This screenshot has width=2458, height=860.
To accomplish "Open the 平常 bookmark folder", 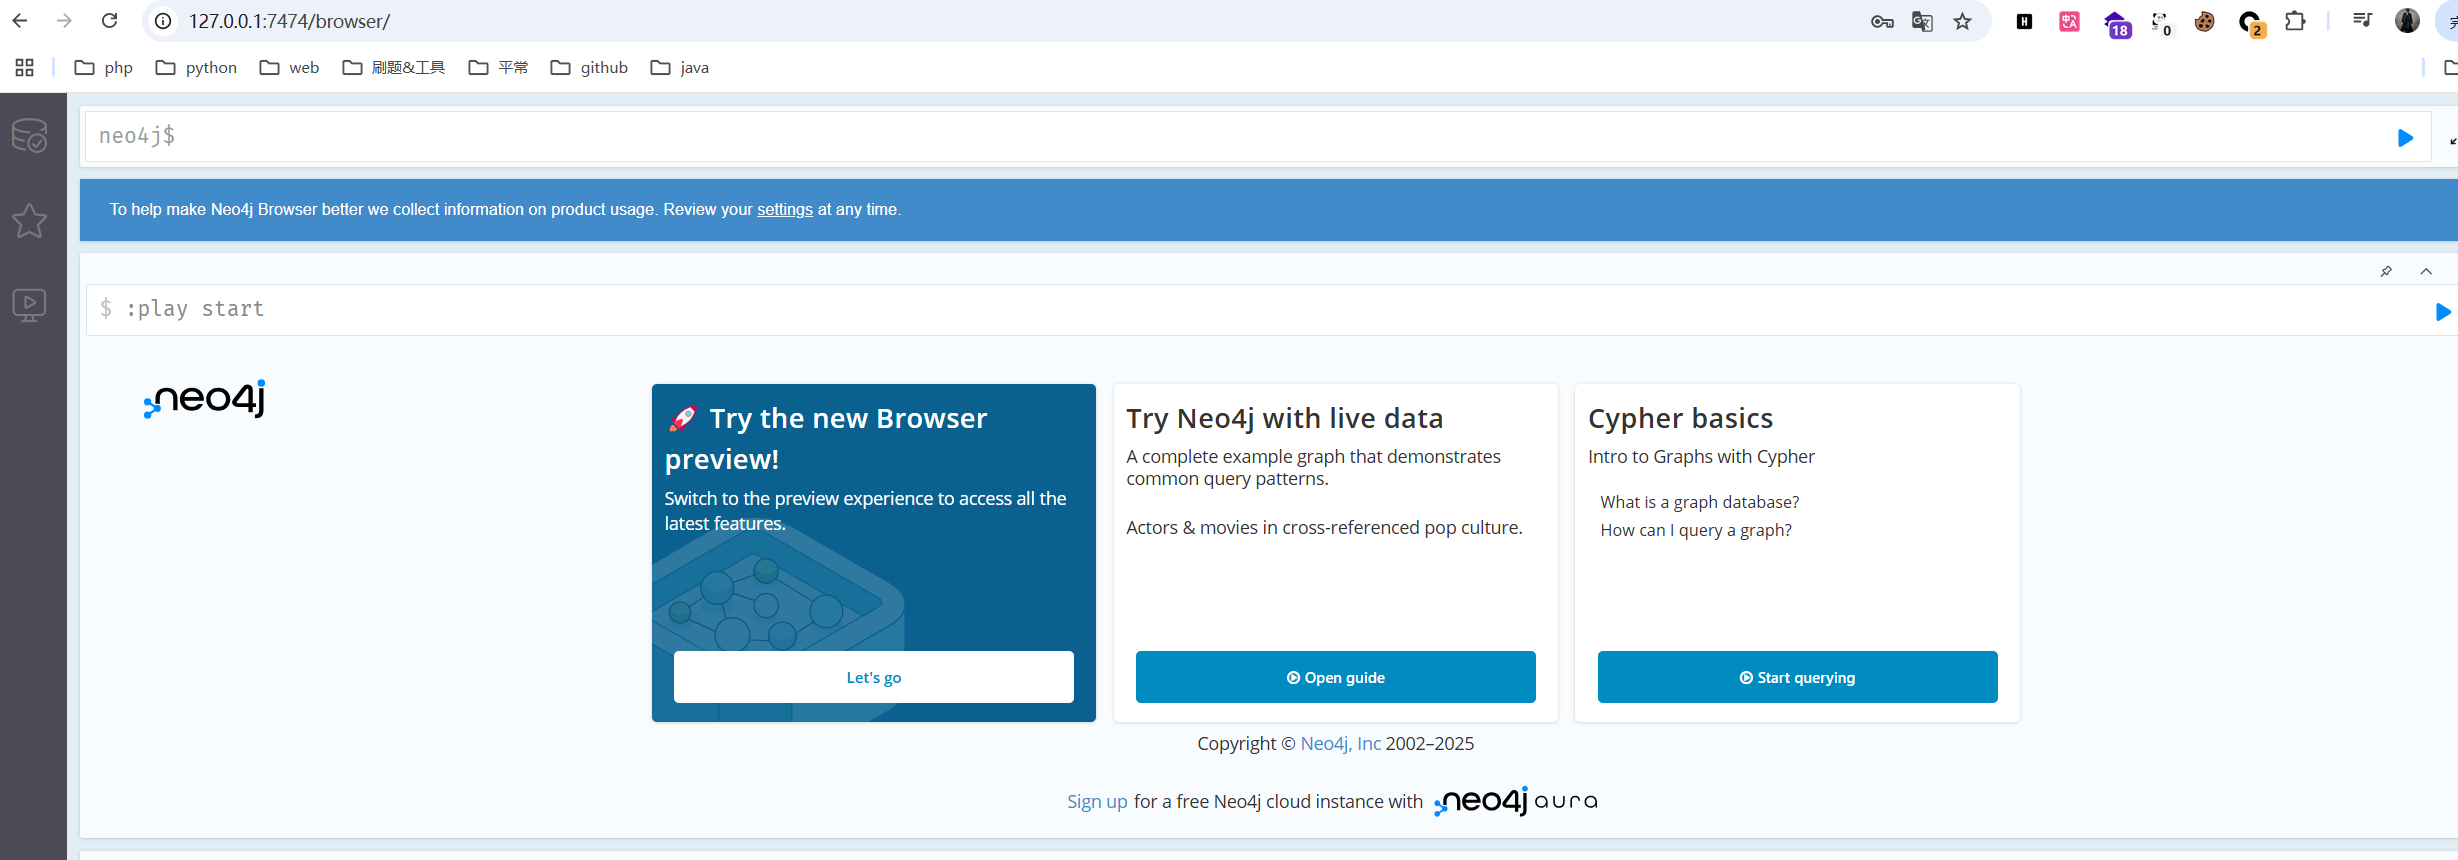I will pos(498,67).
